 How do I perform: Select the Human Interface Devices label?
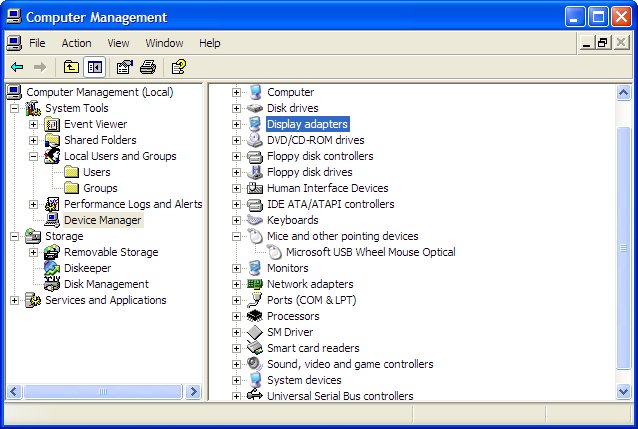(328, 188)
